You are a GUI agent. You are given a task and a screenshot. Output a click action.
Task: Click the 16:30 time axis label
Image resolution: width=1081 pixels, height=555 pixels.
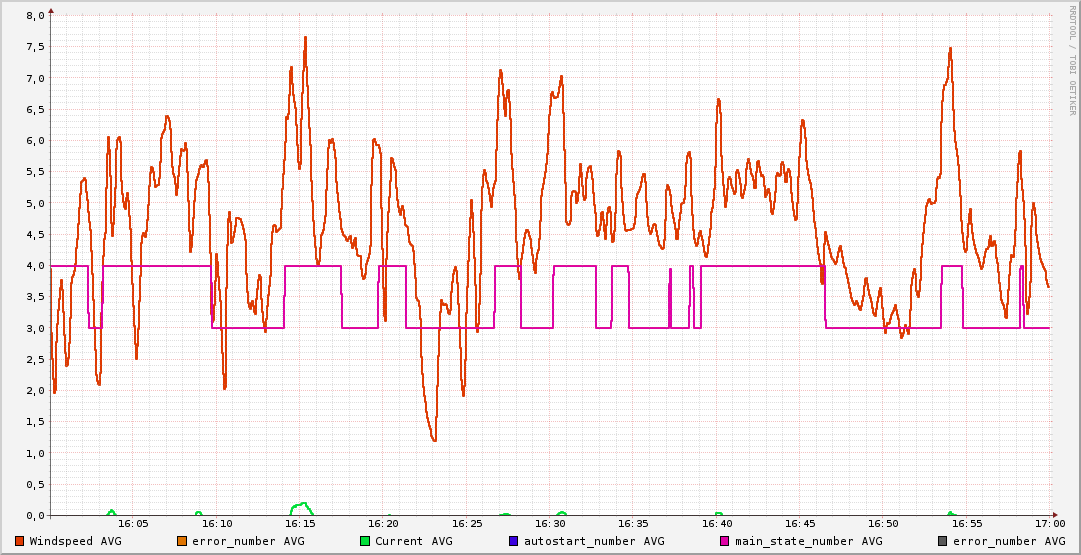pyautogui.click(x=550, y=523)
